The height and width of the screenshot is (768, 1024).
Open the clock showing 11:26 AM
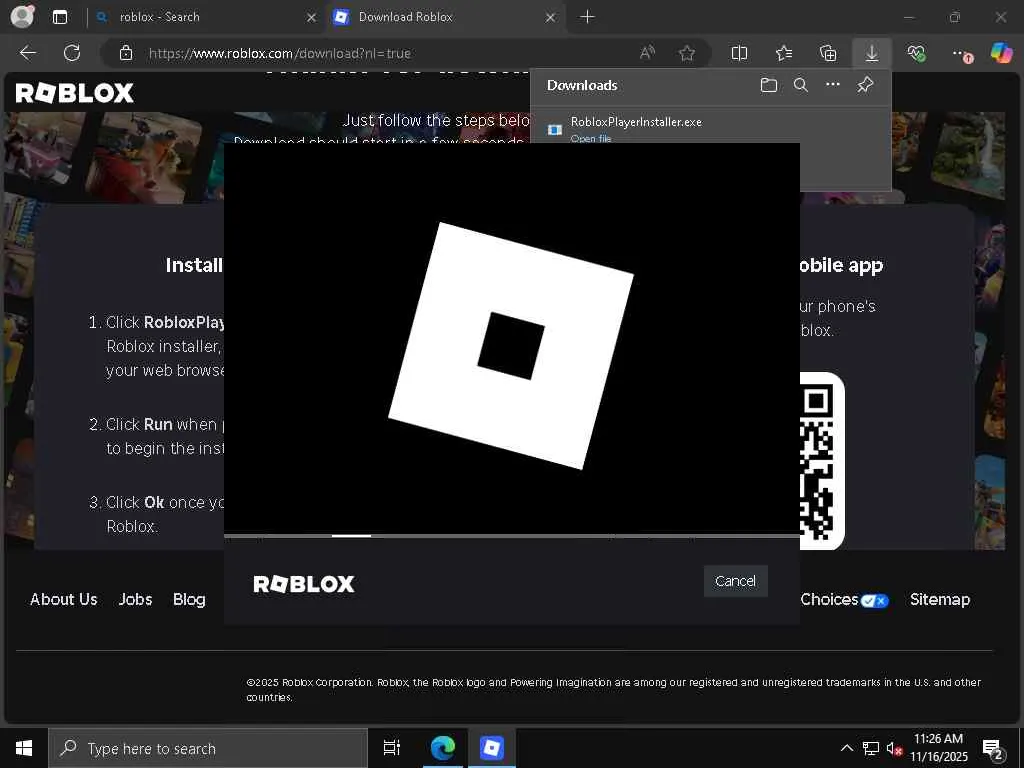938,748
